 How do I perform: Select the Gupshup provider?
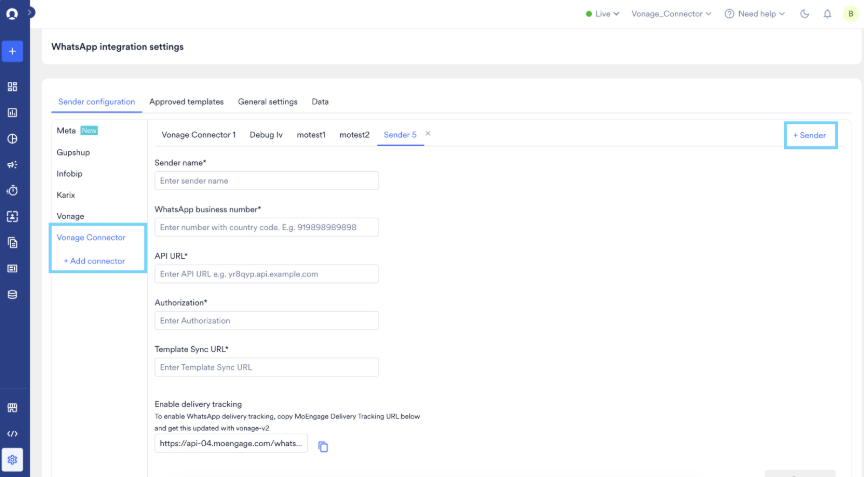73,153
